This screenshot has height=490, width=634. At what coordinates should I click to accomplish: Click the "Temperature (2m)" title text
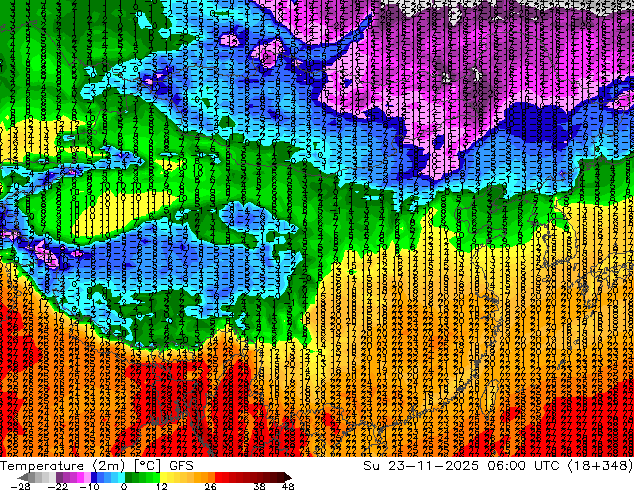(x=62, y=466)
